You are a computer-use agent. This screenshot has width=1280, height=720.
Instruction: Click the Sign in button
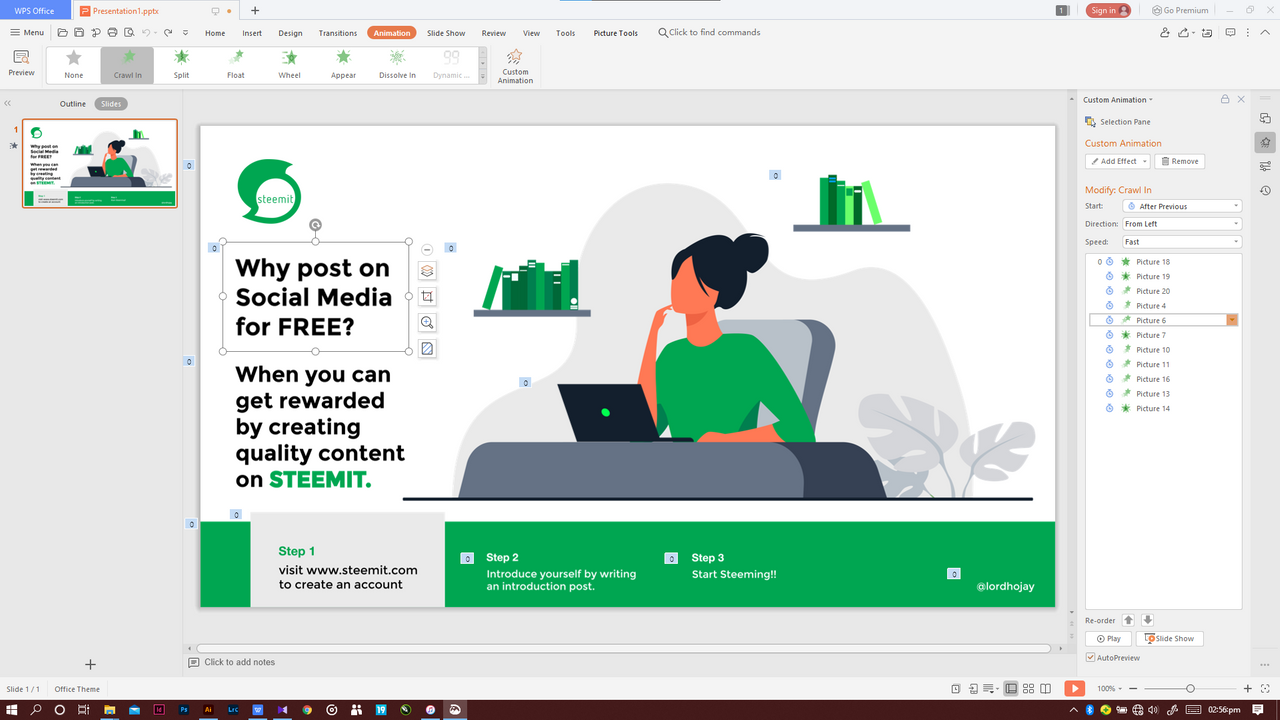coord(1108,10)
